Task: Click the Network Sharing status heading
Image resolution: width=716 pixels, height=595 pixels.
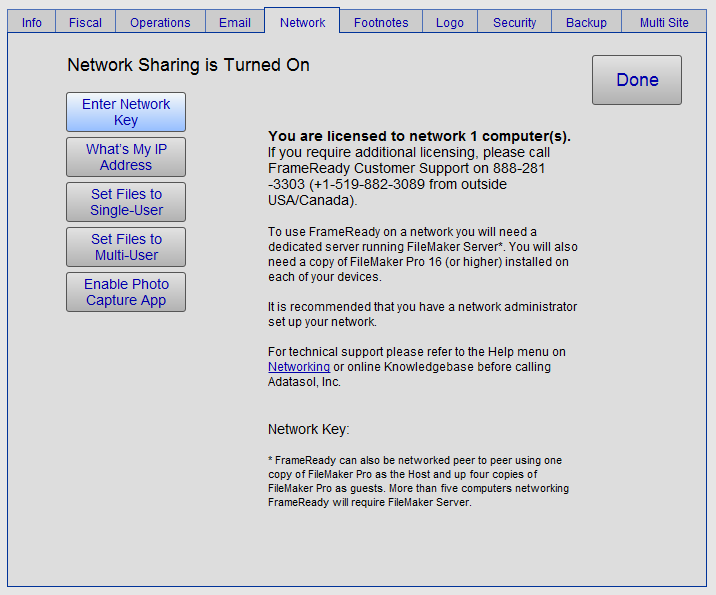Action: [x=188, y=65]
